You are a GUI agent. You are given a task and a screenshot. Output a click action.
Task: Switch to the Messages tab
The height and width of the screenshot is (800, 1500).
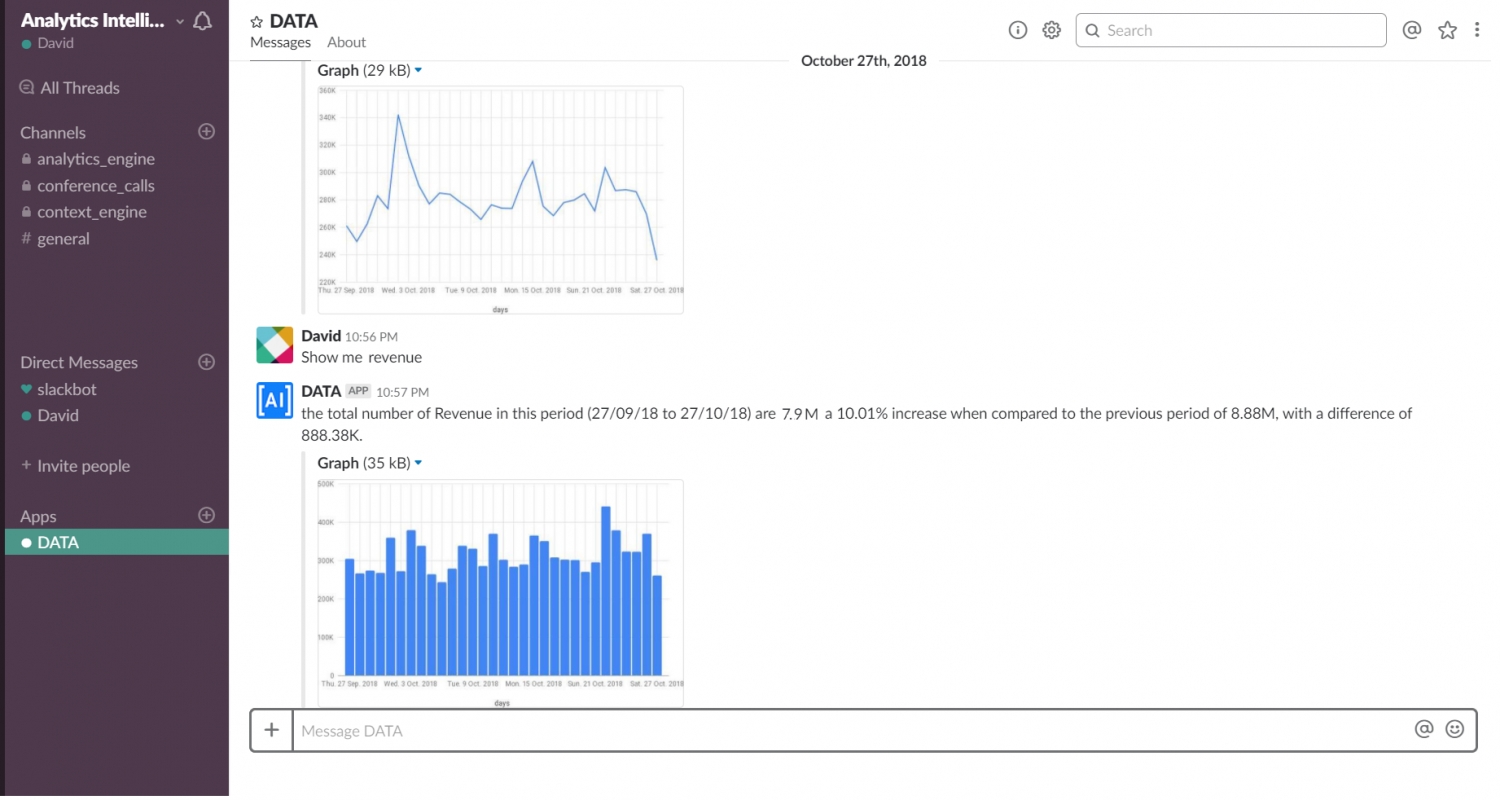click(280, 42)
